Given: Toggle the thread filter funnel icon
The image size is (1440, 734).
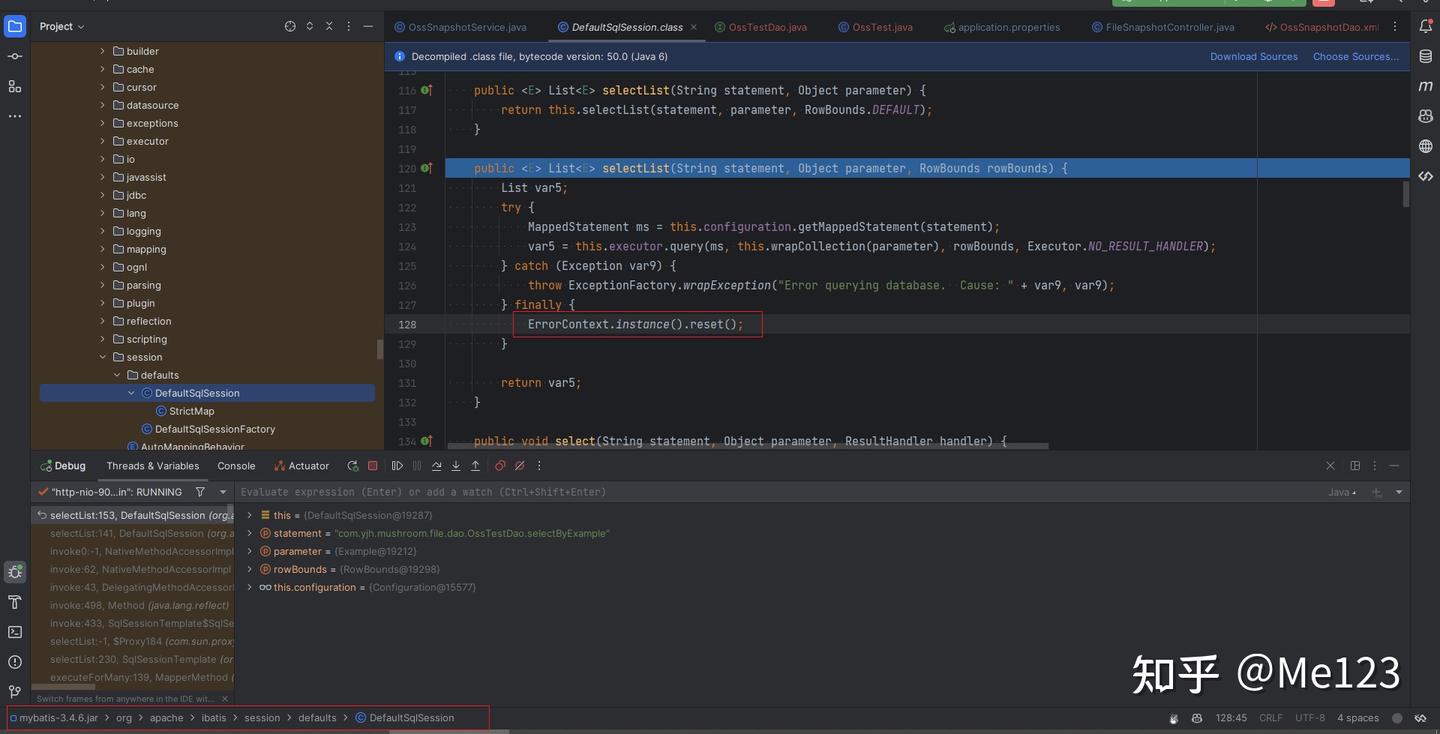Looking at the screenshot, I should 200,492.
